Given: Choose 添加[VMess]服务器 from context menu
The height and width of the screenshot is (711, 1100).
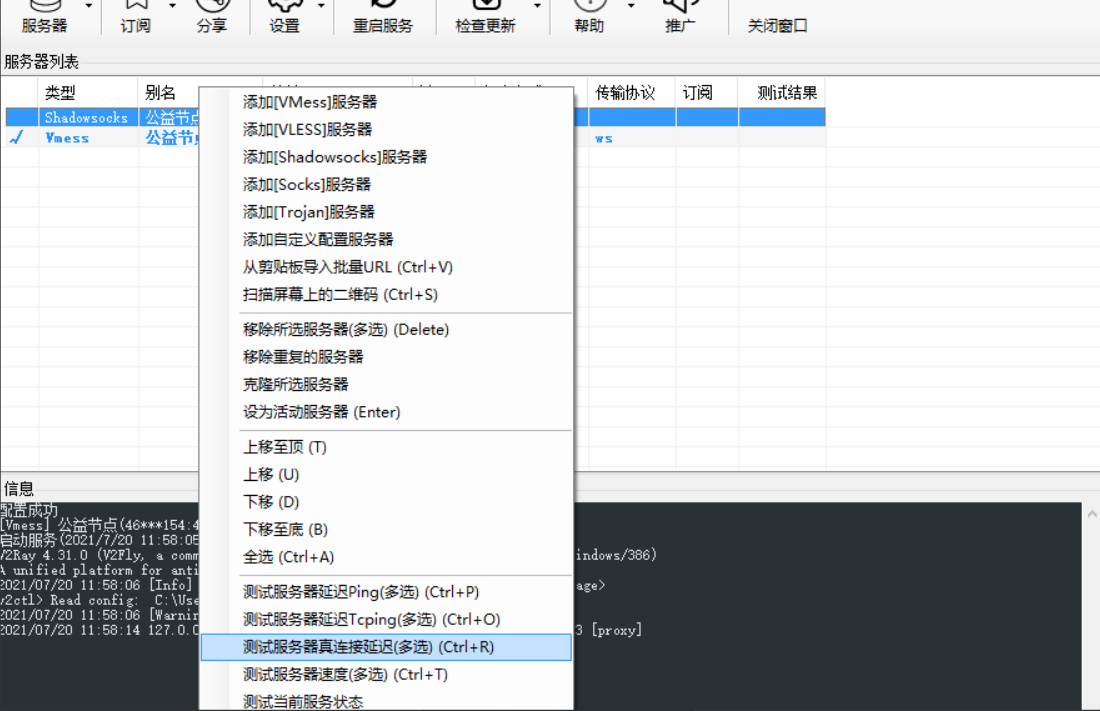Looking at the screenshot, I should coord(386,102).
